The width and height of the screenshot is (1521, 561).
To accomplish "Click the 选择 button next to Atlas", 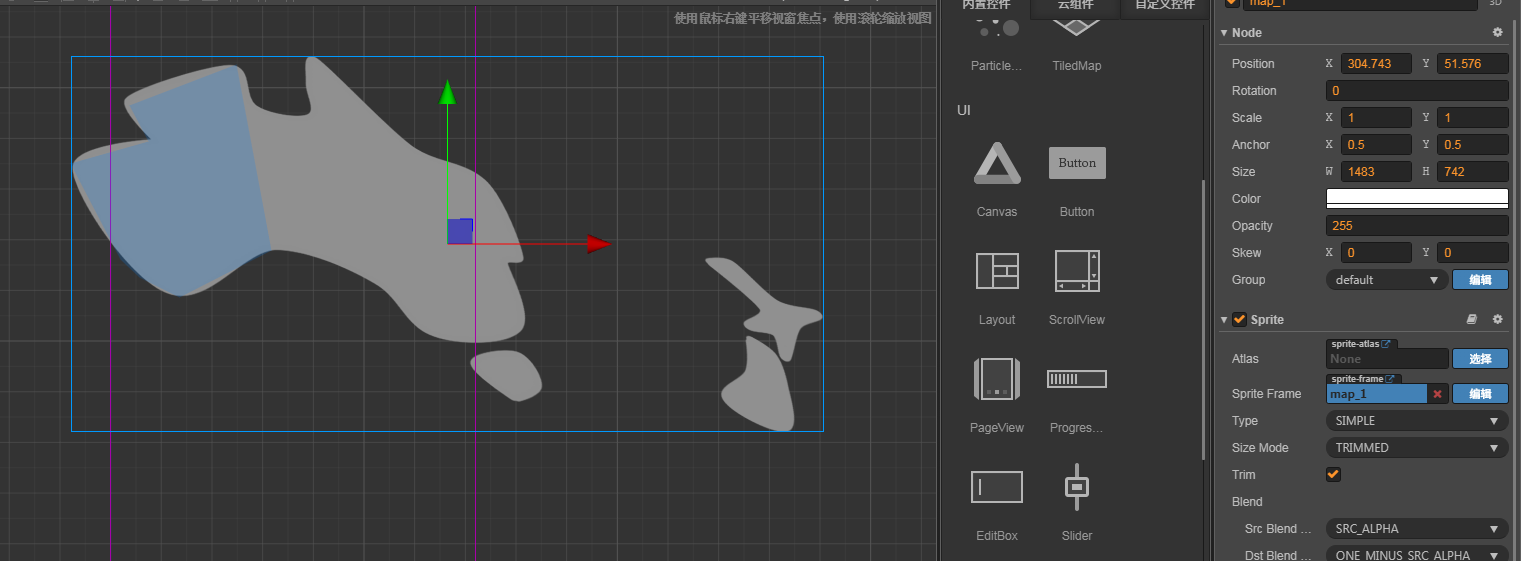I will click(1480, 359).
